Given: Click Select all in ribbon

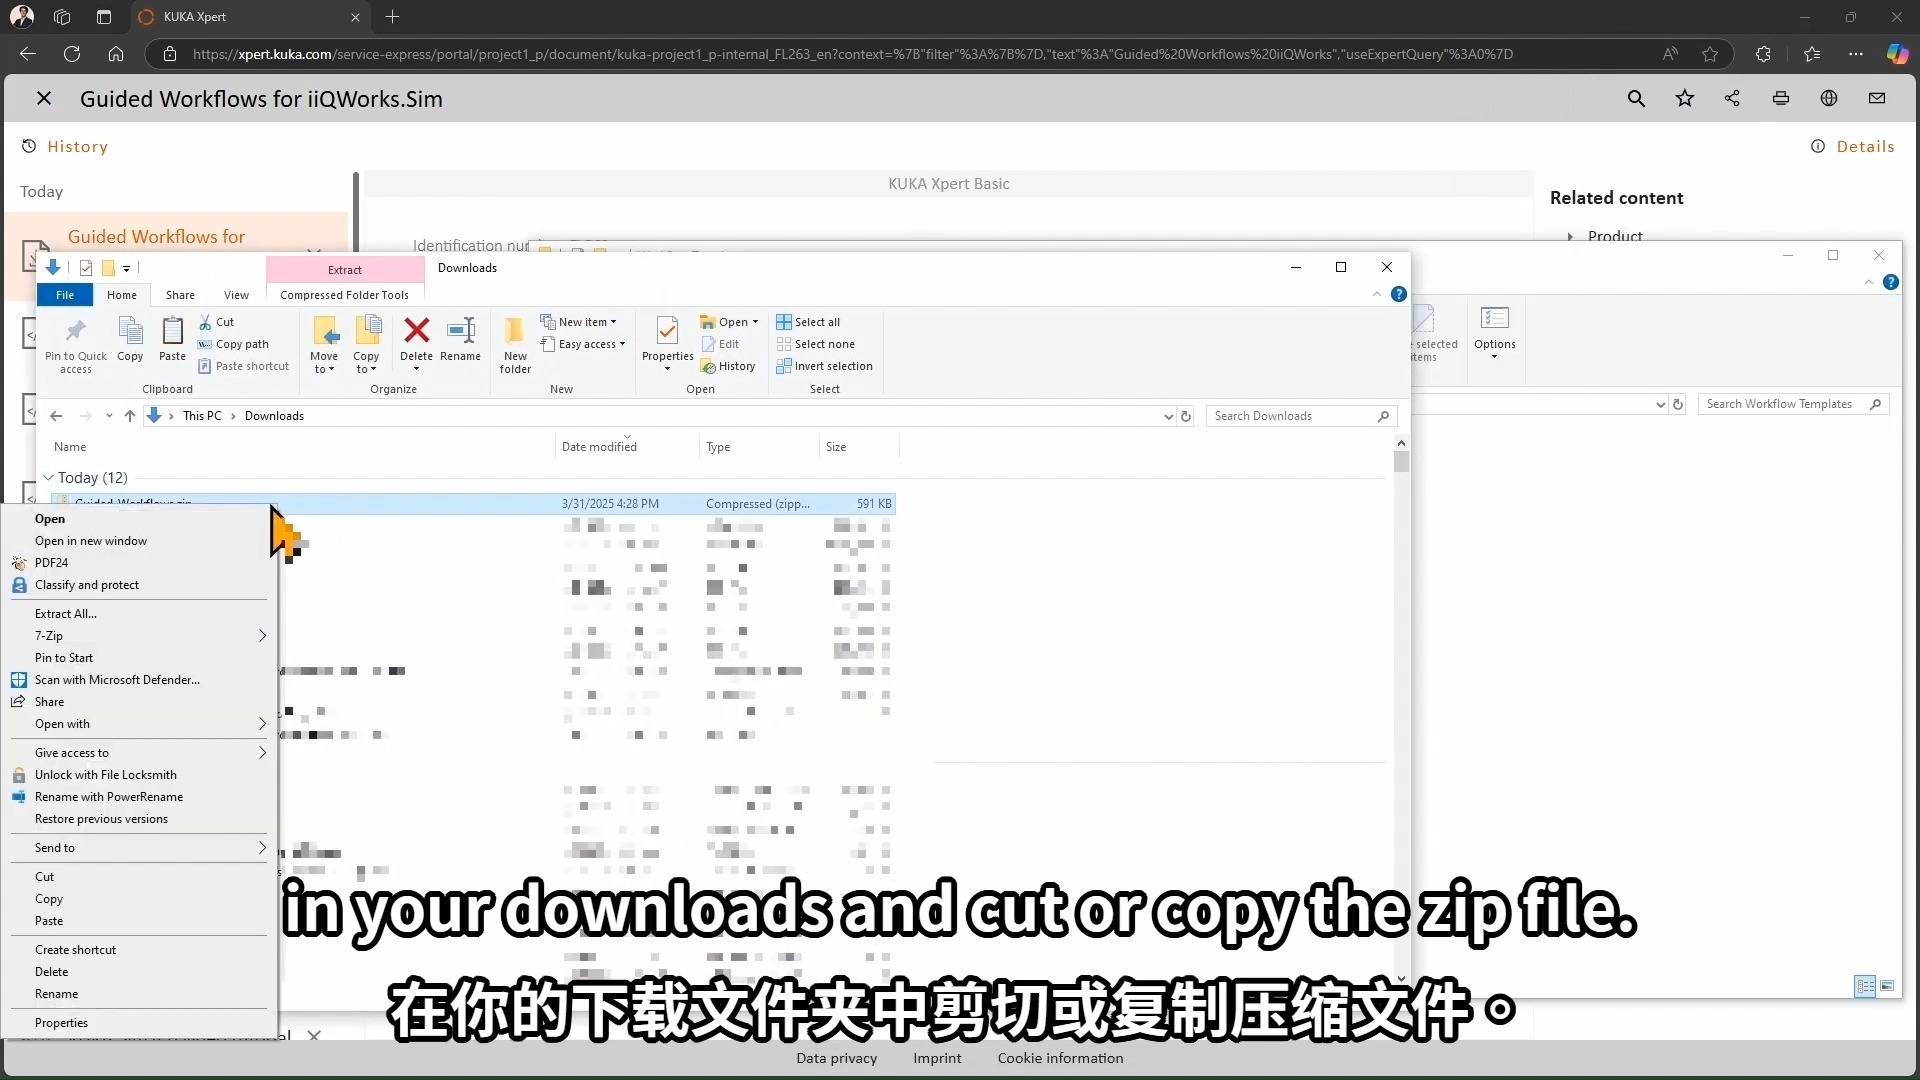Looking at the screenshot, I should (808, 322).
